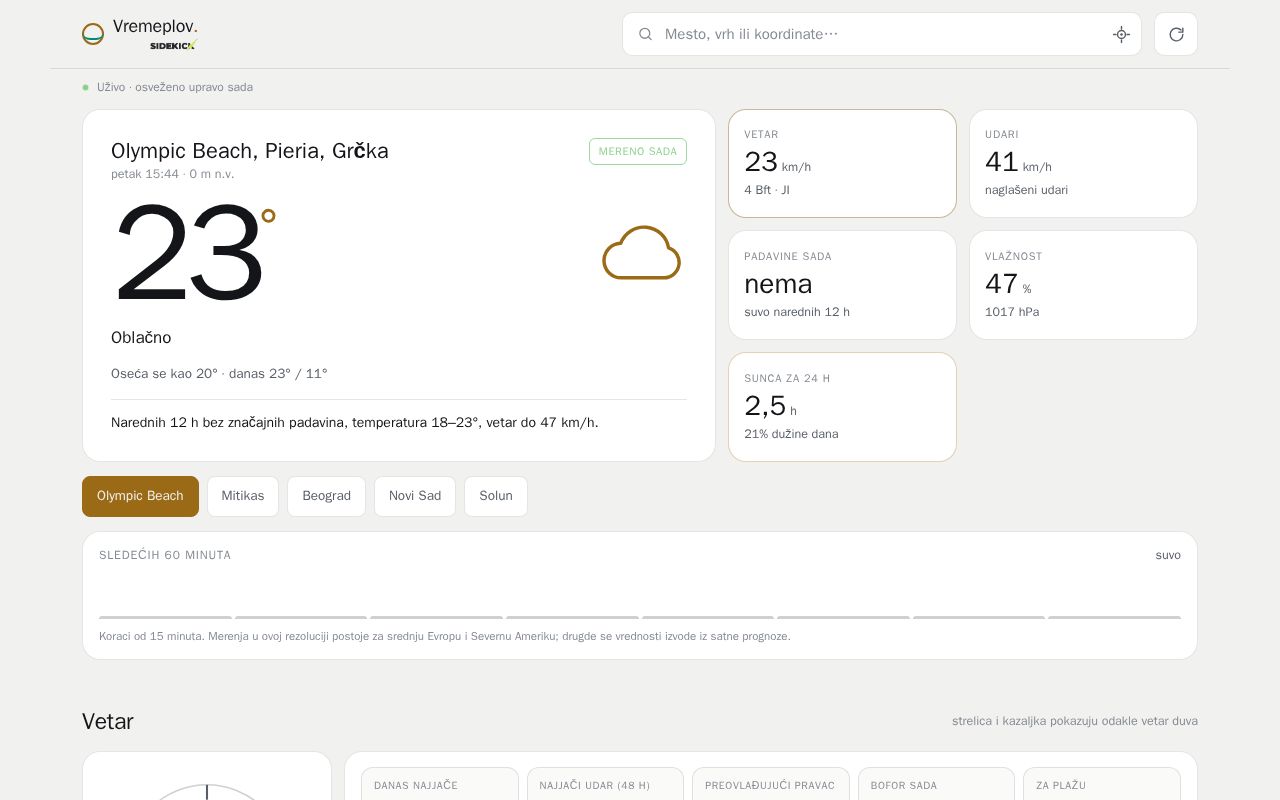
Task: Open the Sunca za 24 h card
Action: pos(842,407)
